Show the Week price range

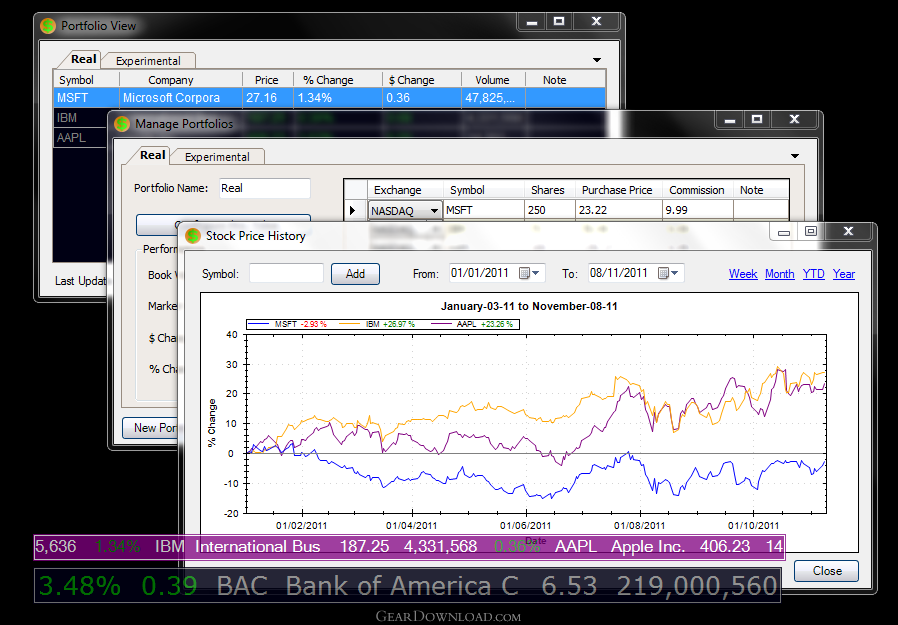point(743,274)
